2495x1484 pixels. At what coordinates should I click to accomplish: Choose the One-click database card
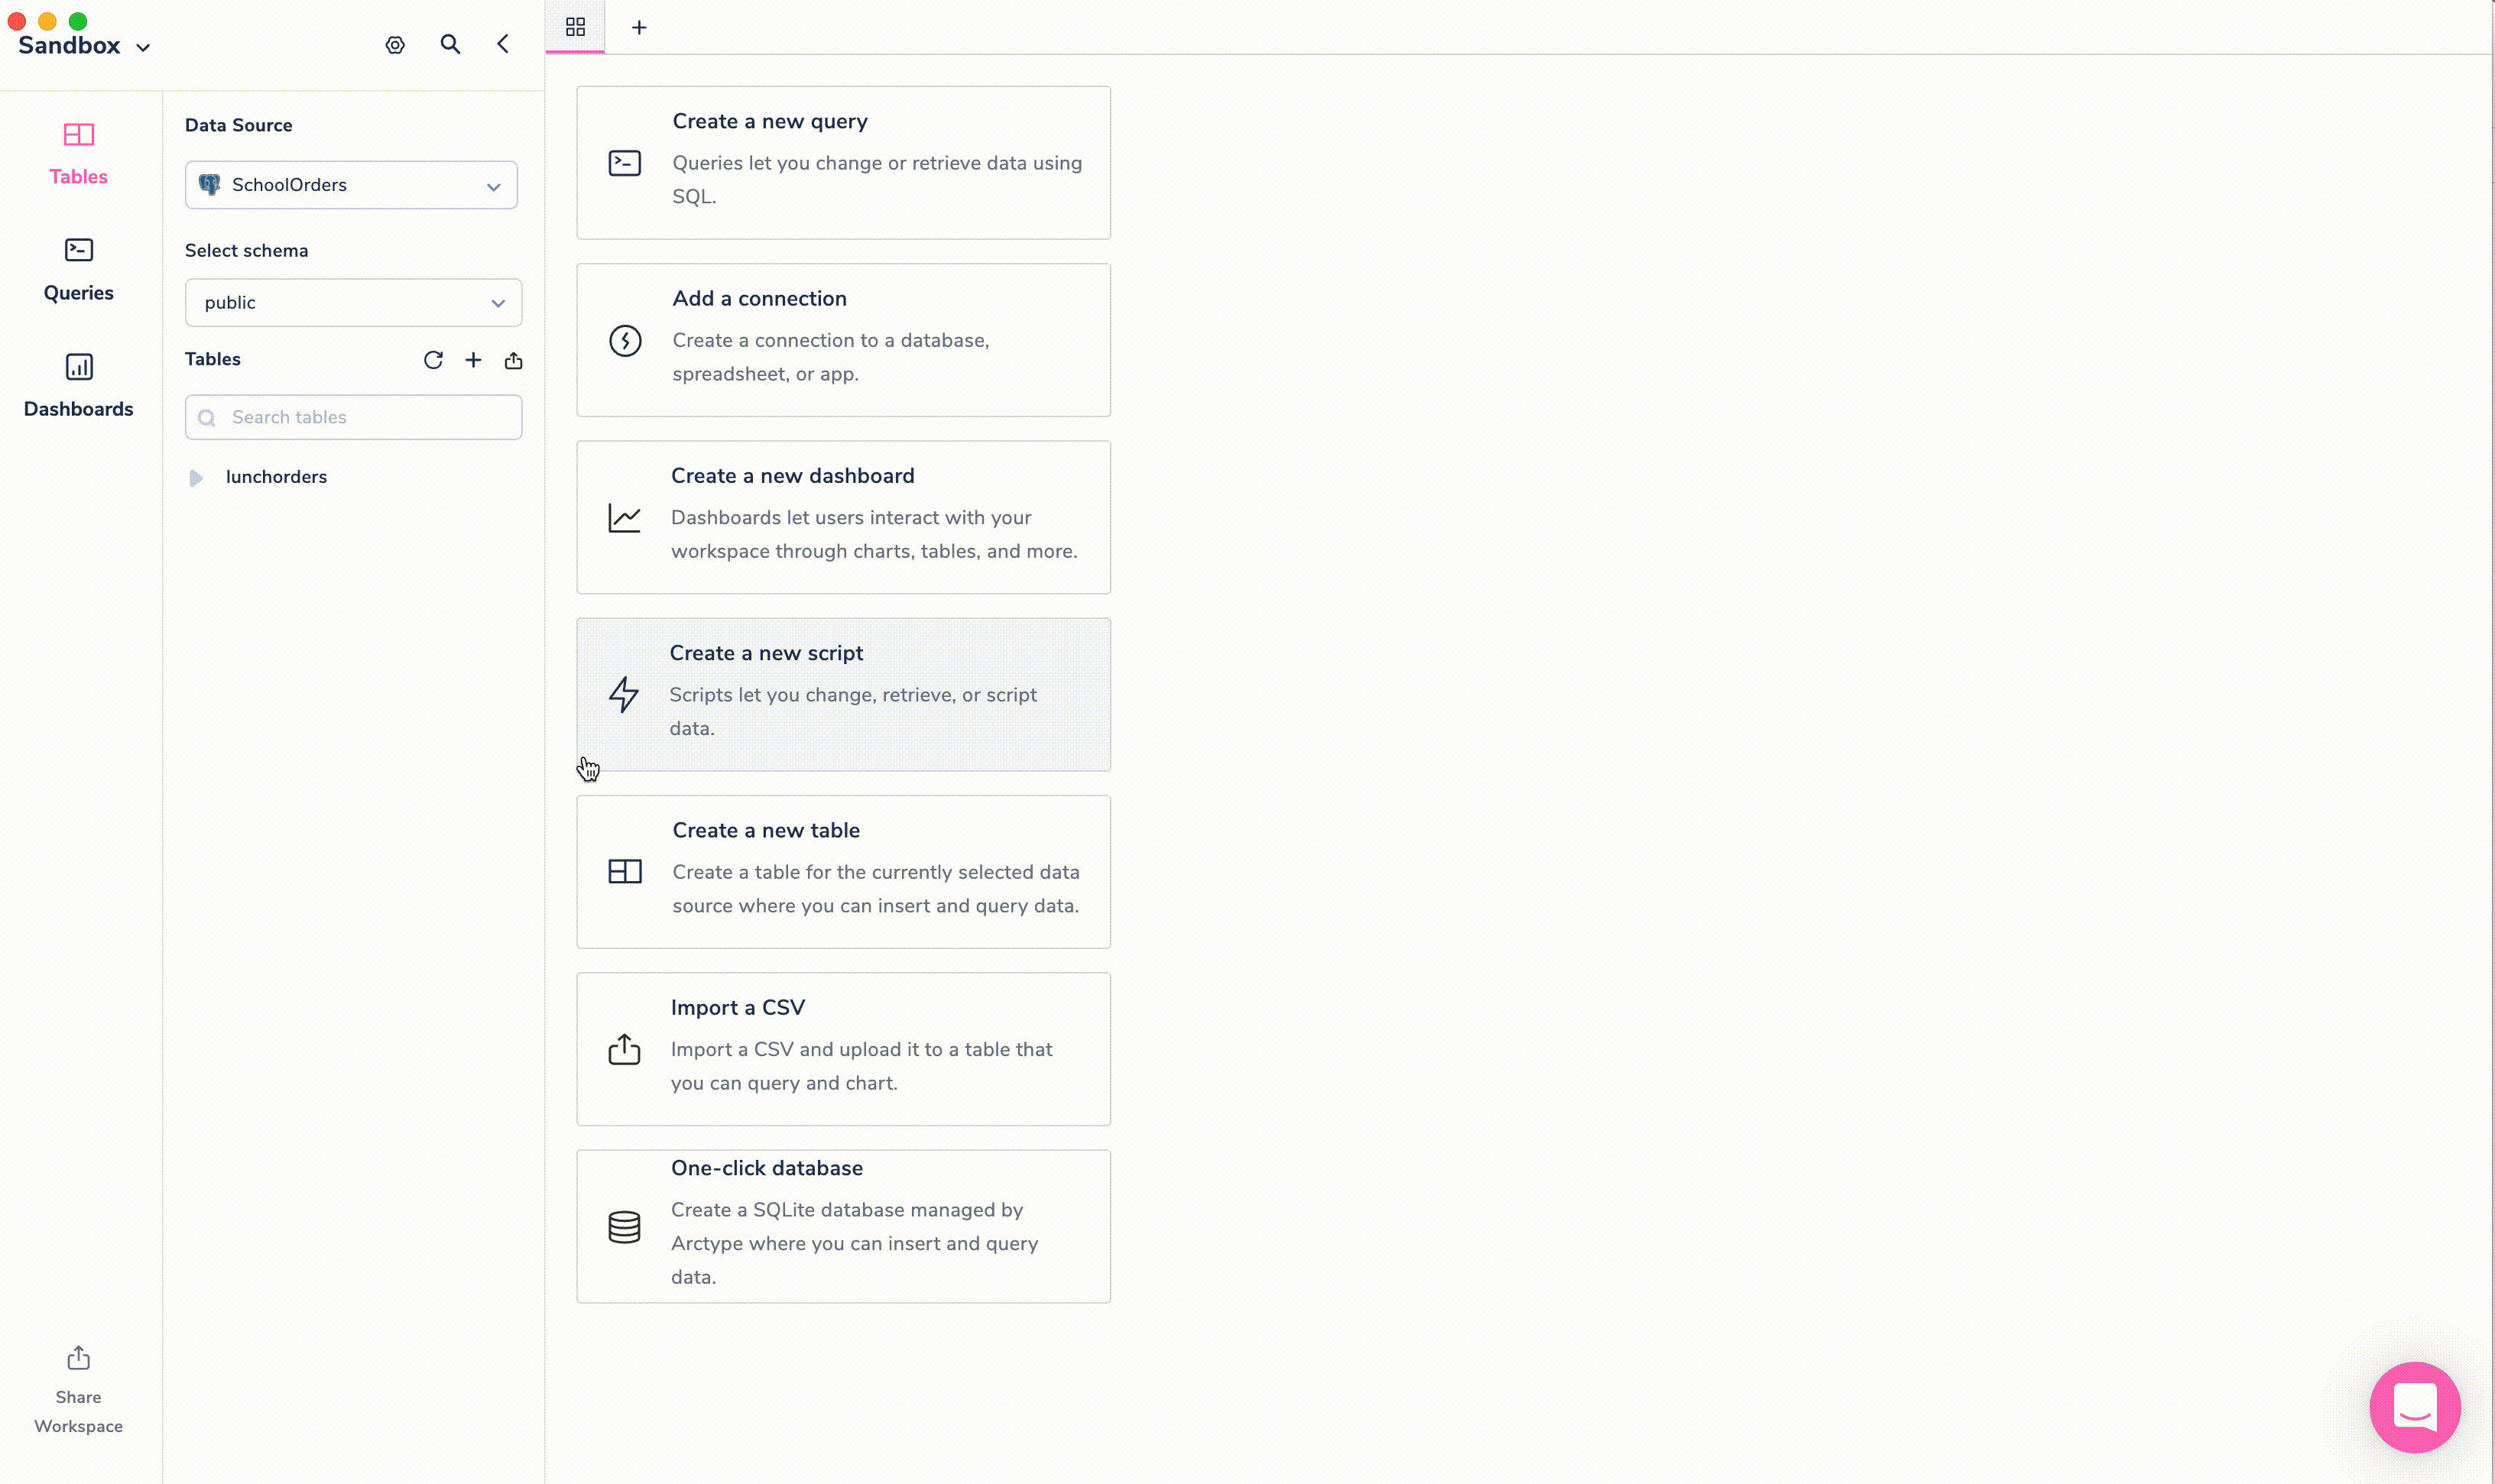pos(843,1226)
